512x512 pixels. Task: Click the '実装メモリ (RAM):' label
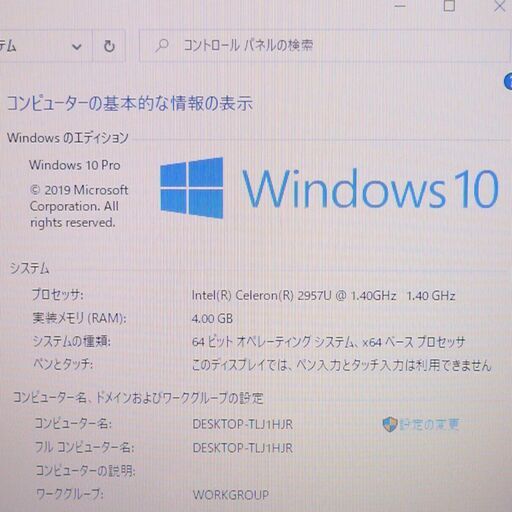tap(79, 318)
